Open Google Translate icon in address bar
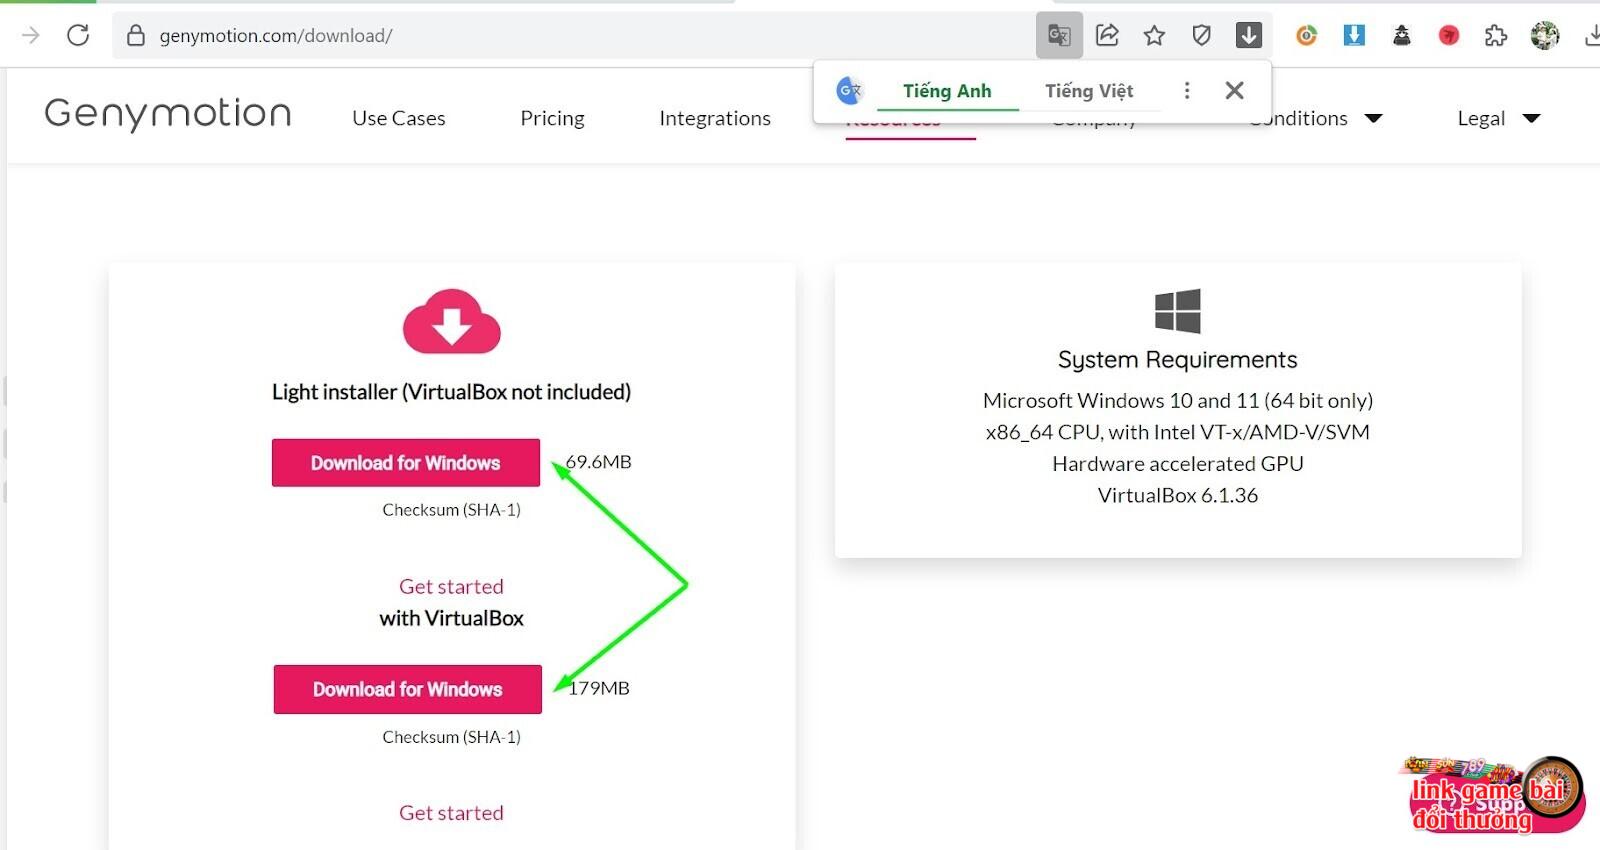 [x=1059, y=36]
